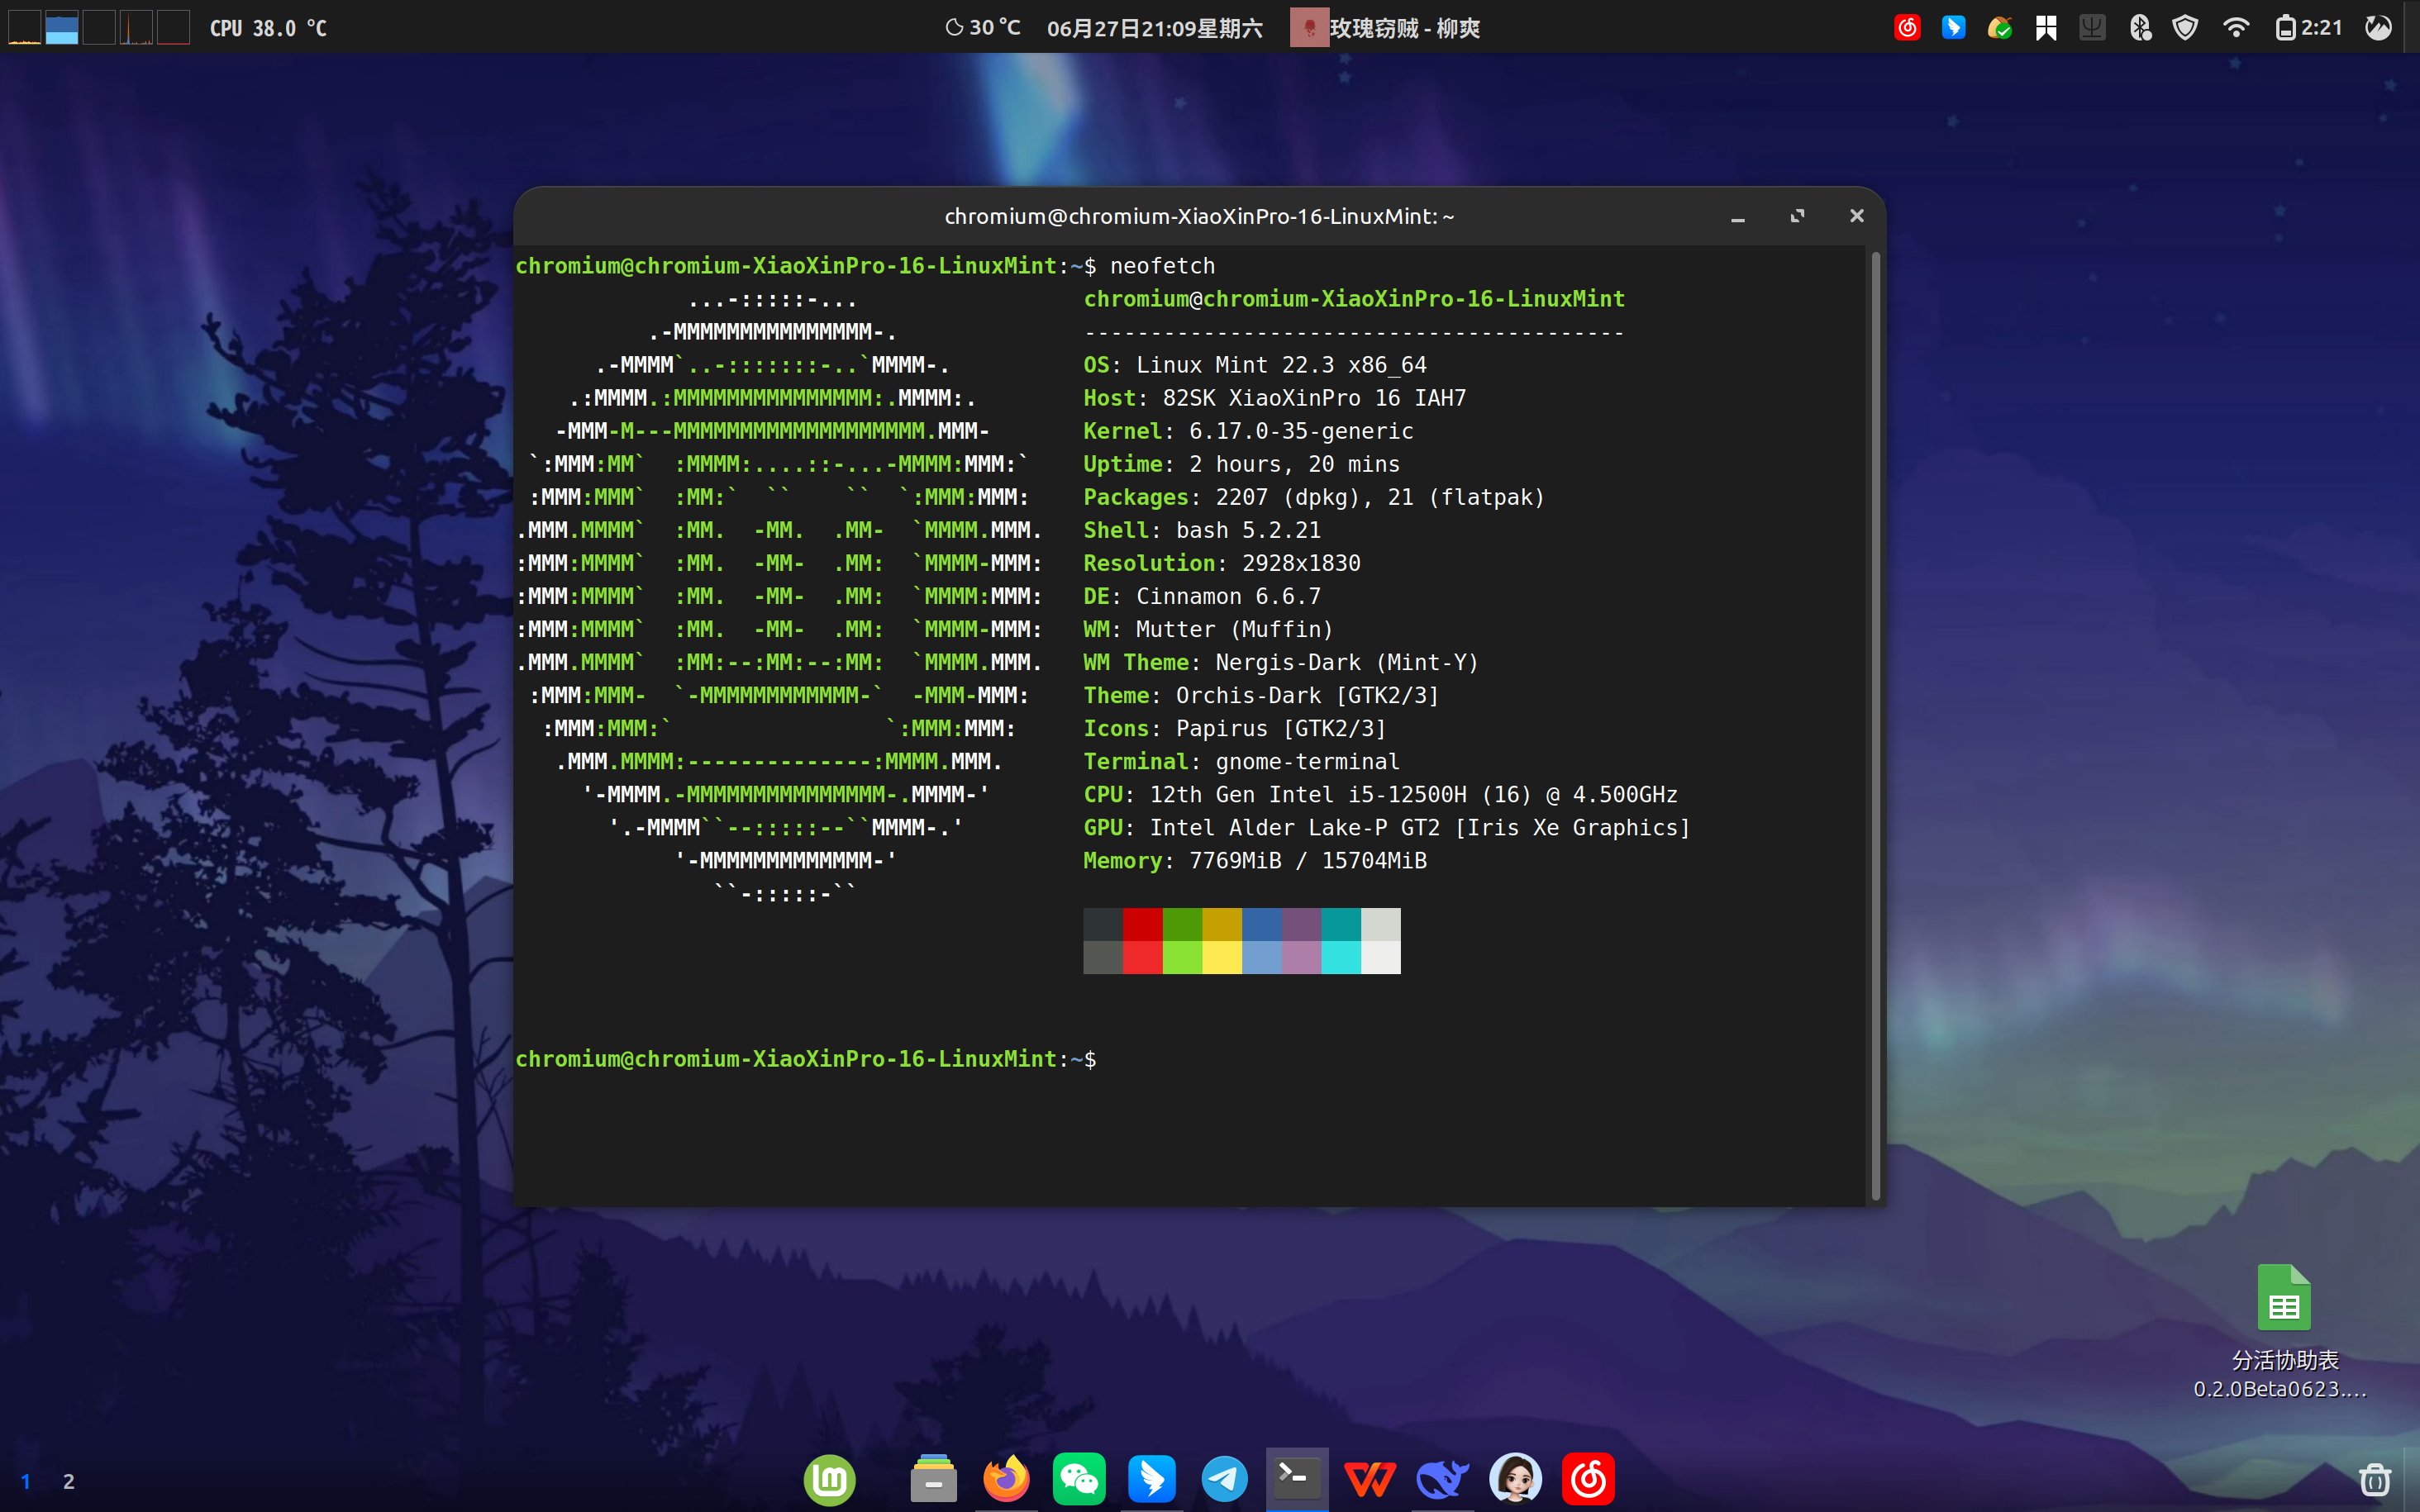Open the now-playing song 玫瑰窃贼 - 柳爽
Image resolution: width=2420 pixels, height=1512 pixels.
coord(1385,28)
